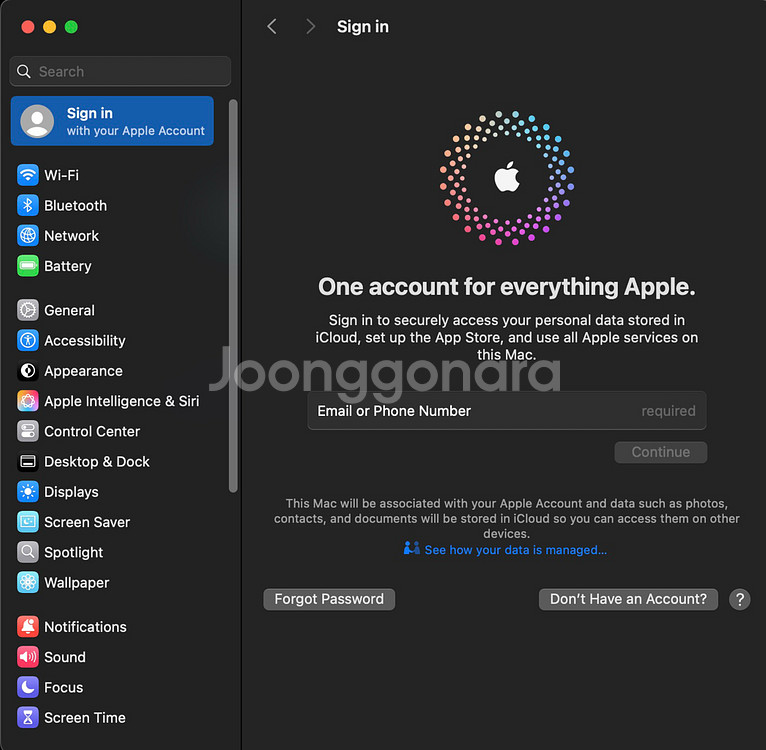Click the yellow minimize window button
This screenshot has height=750, width=766.
pyautogui.click(x=49, y=27)
